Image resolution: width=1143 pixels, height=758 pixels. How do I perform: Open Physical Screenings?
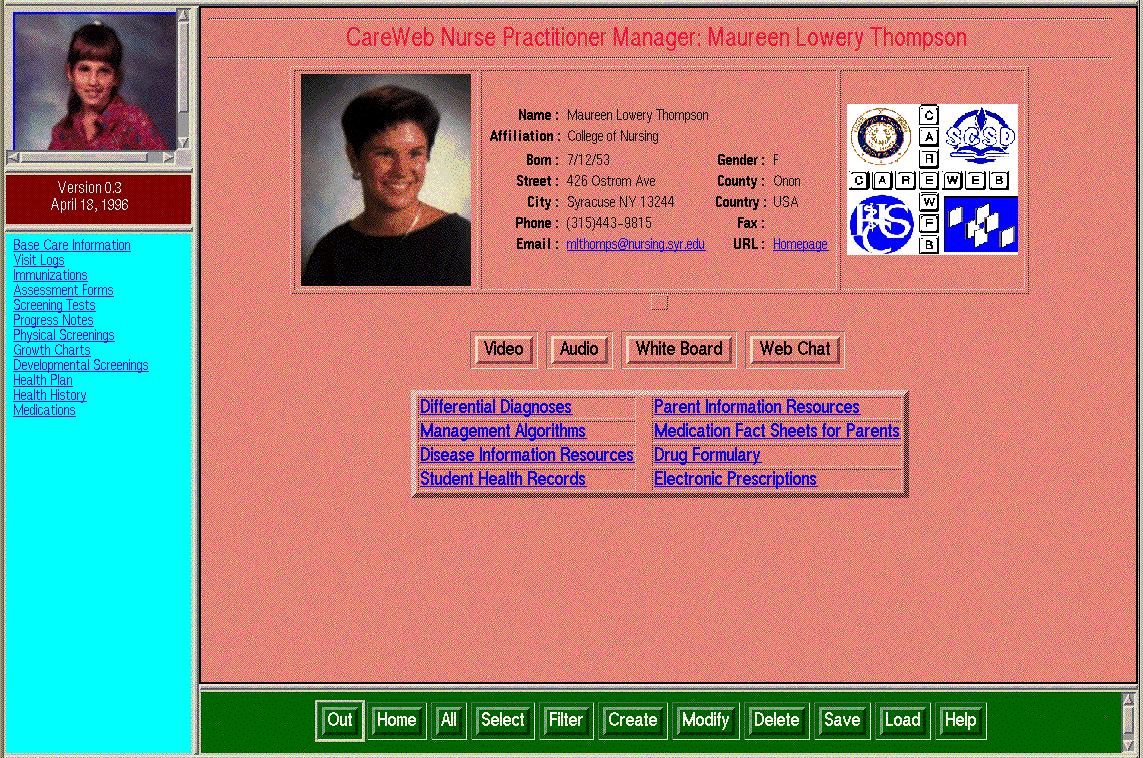coord(63,335)
